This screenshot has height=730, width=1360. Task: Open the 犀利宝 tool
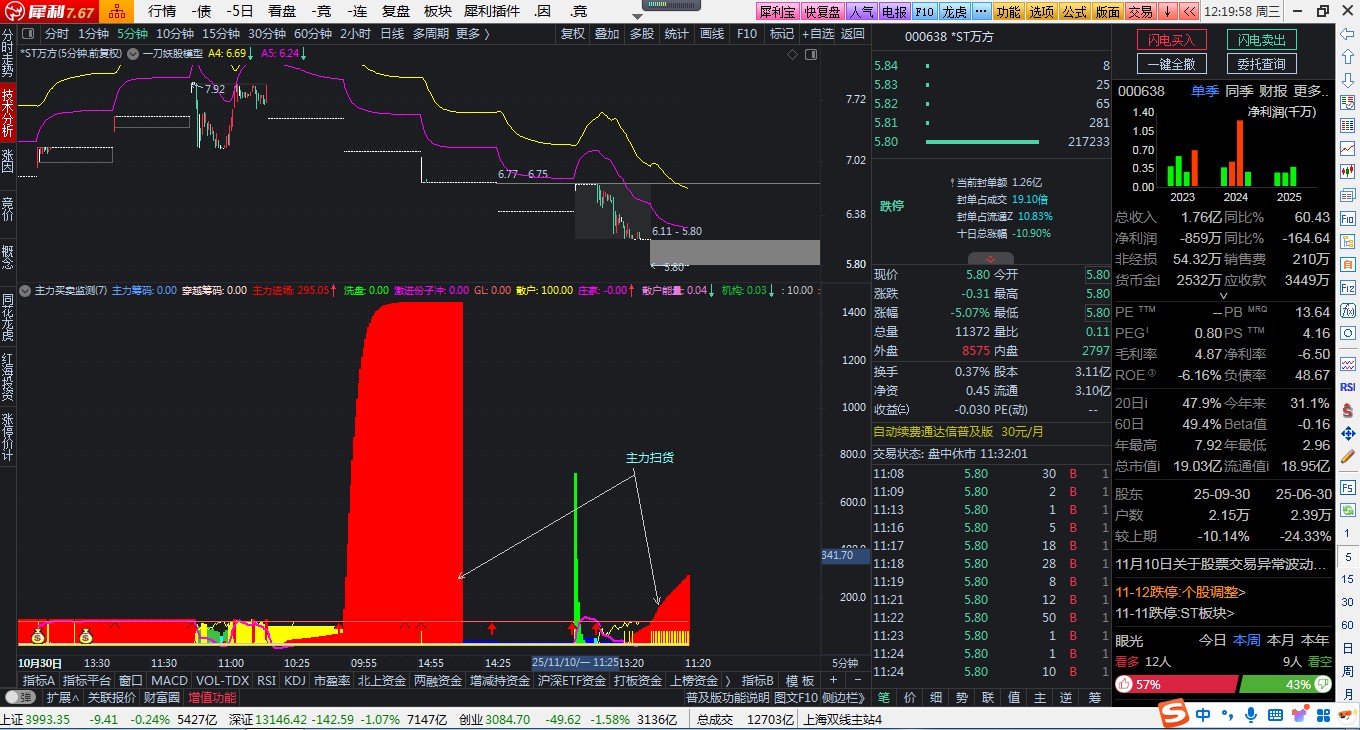pos(777,12)
